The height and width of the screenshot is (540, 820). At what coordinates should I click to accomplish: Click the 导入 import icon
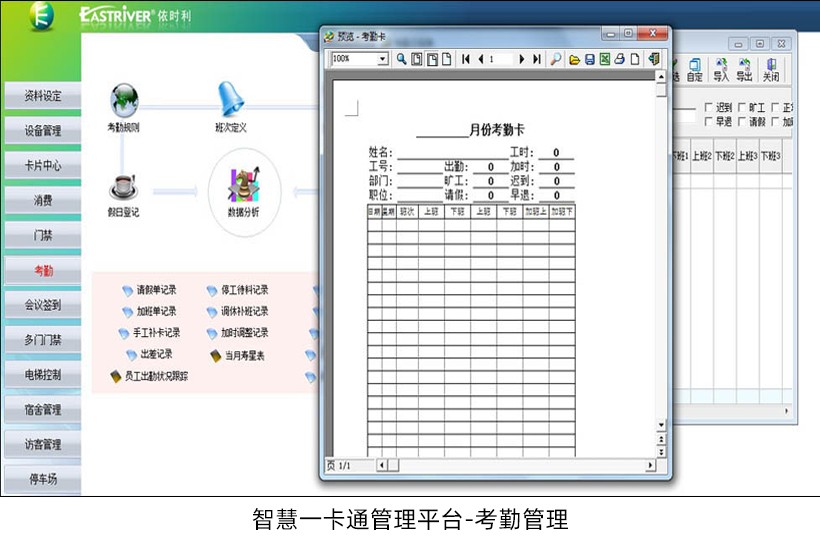[x=720, y=69]
